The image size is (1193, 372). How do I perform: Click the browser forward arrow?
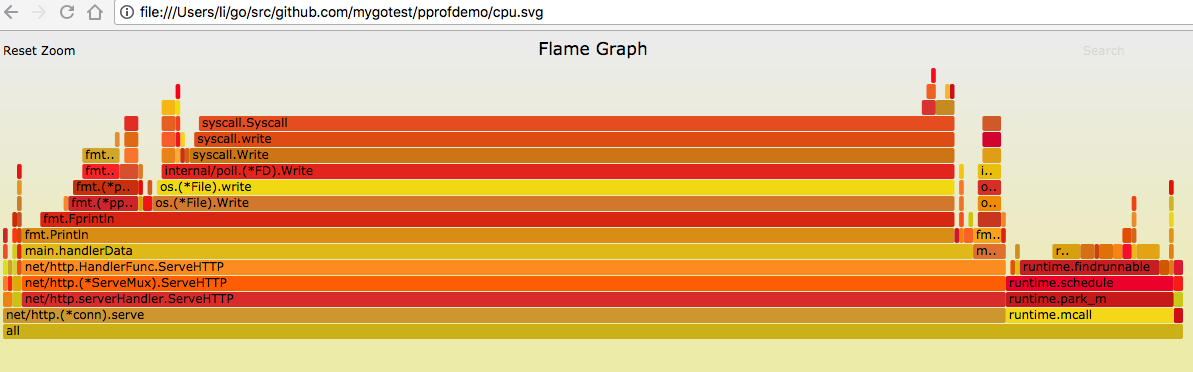(39, 12)
